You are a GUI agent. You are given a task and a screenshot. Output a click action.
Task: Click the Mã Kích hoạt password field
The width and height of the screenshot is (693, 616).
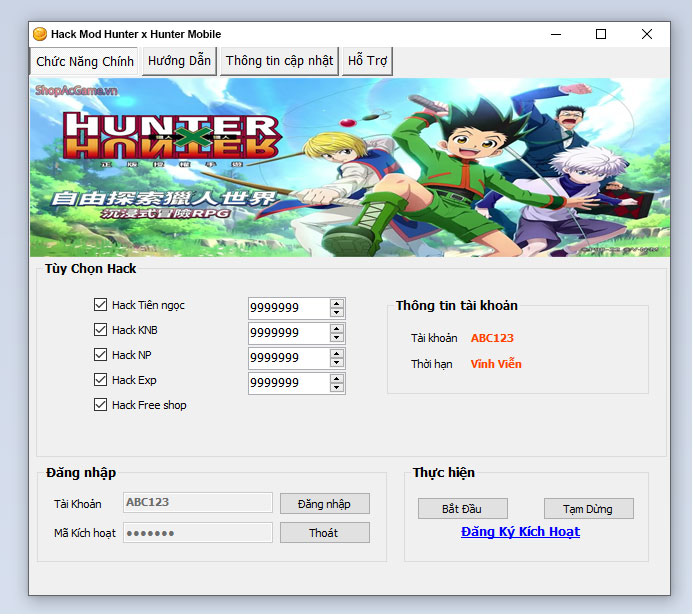tap(198, 533)
